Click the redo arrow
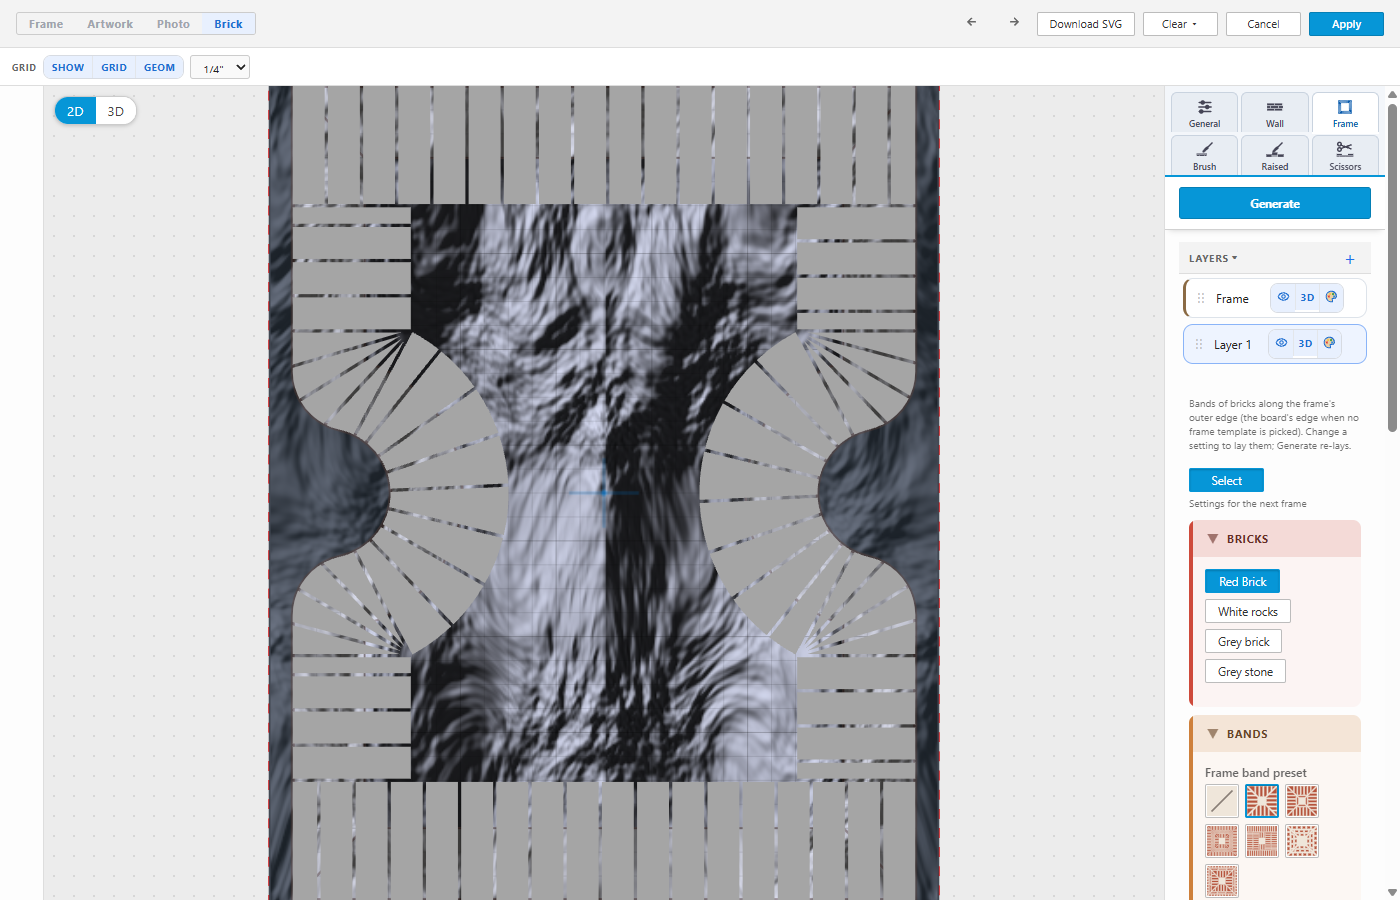This screenshot has width=1400, height=900. point(1014,22)
